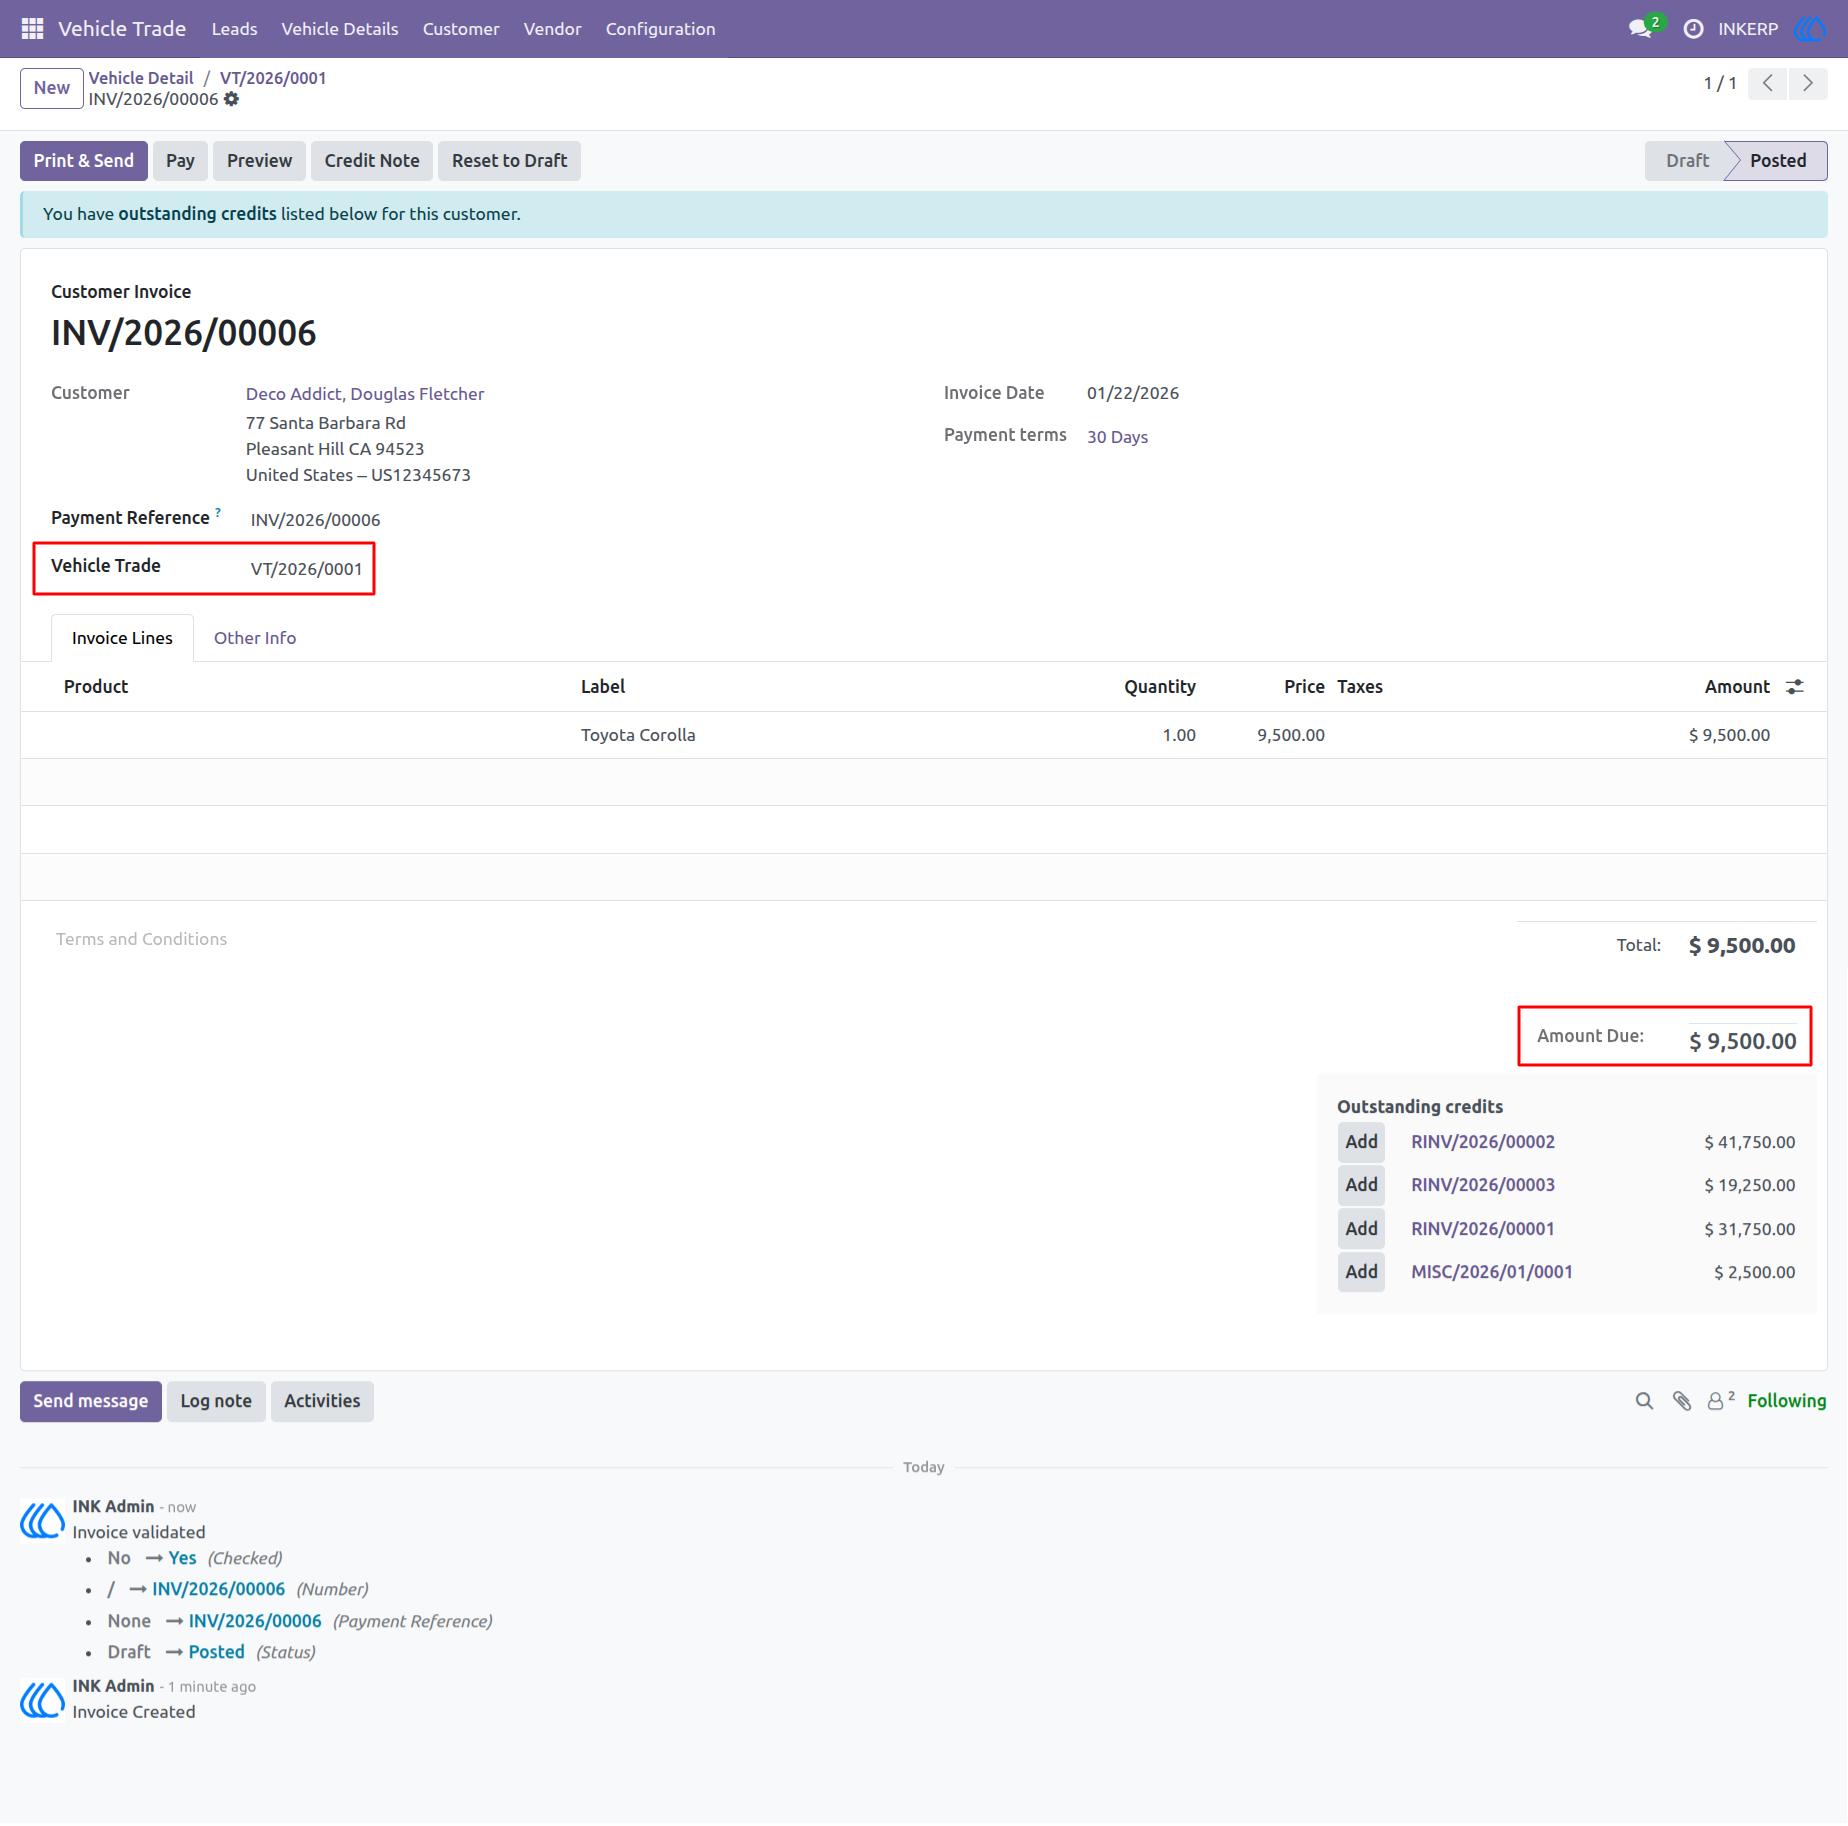Add outstanding credit RINV/2026/00001
The height and width of the screenshot is (1826, 1848).
[1361, 1229]
